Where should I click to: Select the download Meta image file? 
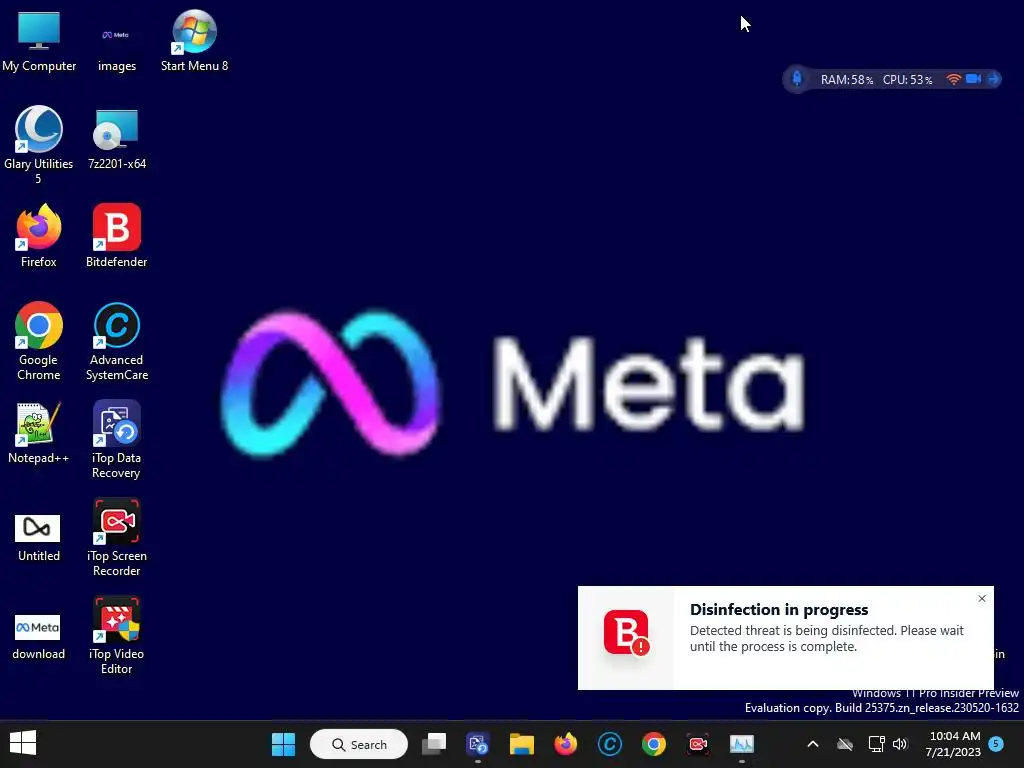pyautogui.click(x=39, y=635)
